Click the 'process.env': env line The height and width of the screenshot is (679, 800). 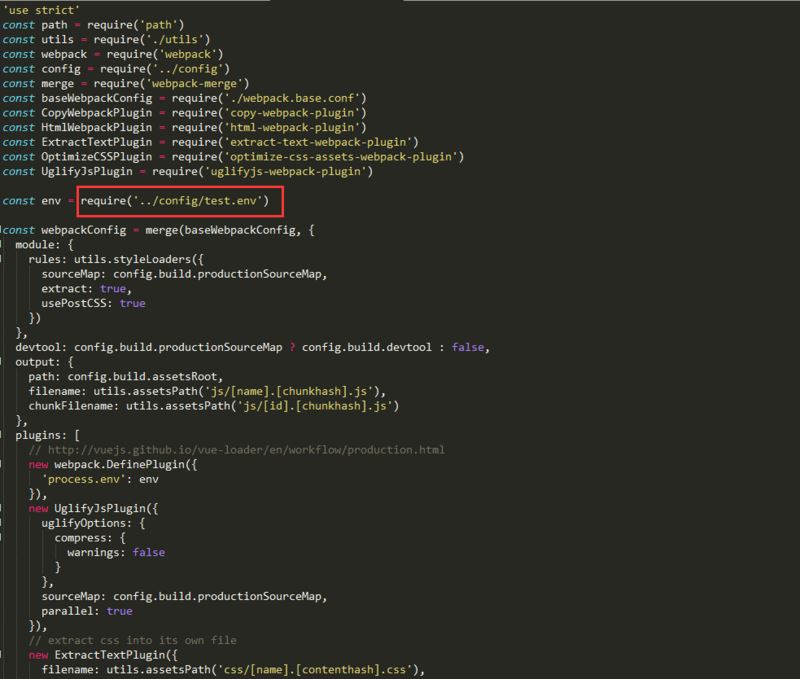click(x=100, y=479)
